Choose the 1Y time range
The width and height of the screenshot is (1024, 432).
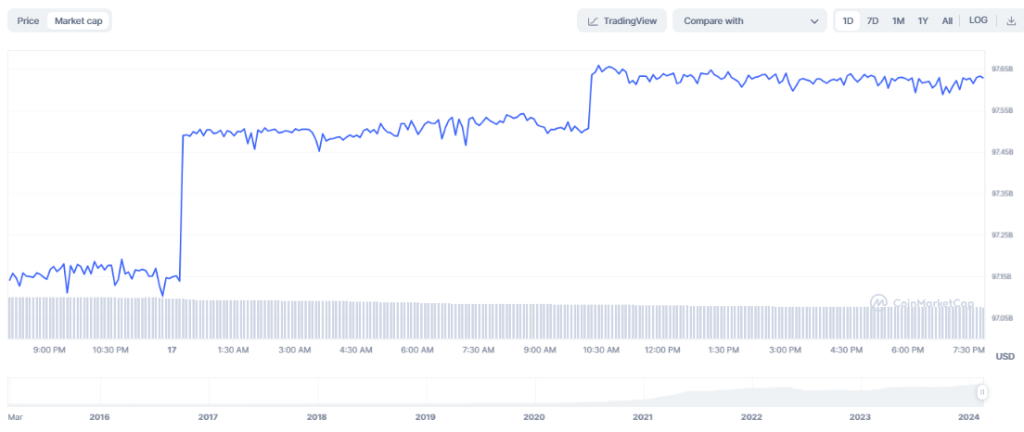pyautogui.click(x=923, y=21)
